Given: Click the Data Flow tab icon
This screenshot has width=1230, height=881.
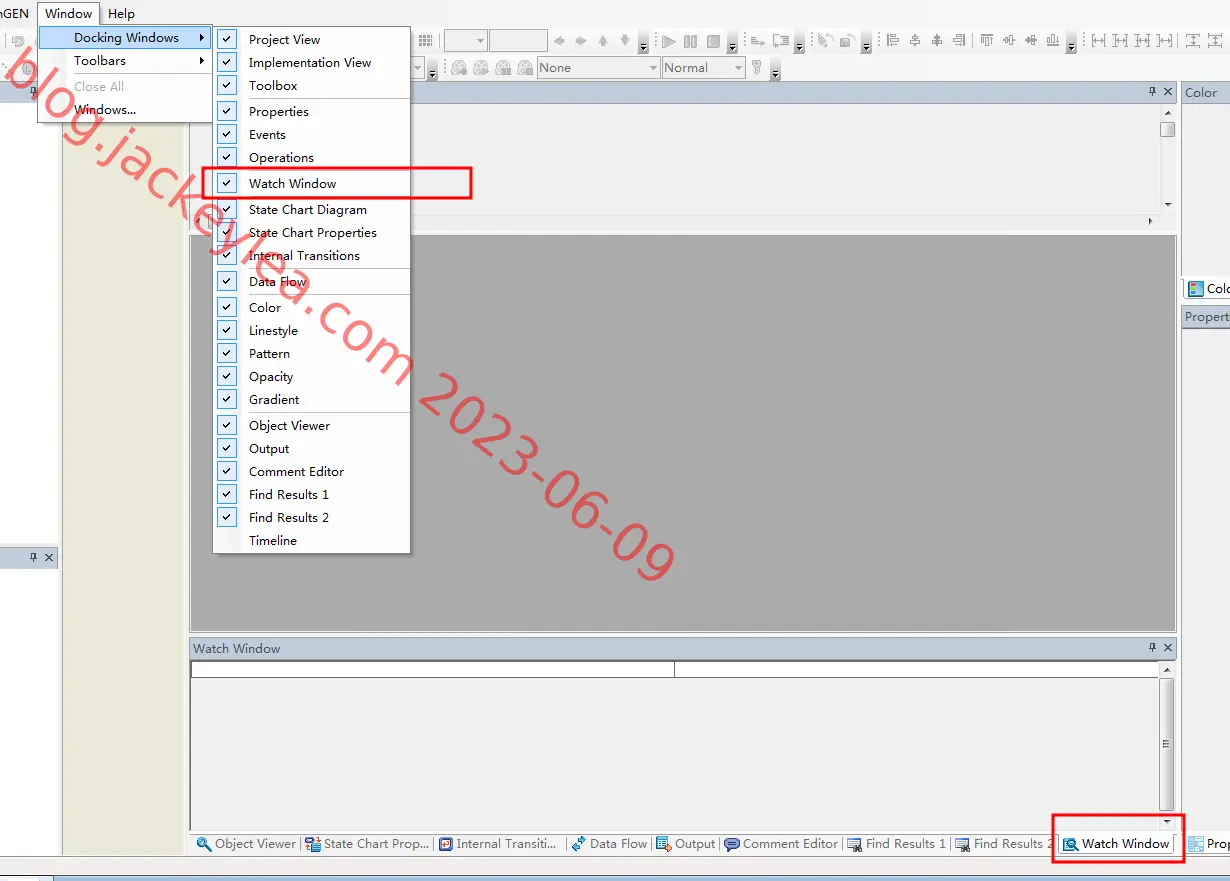Looking at the screenshot, I should point(578,844).
